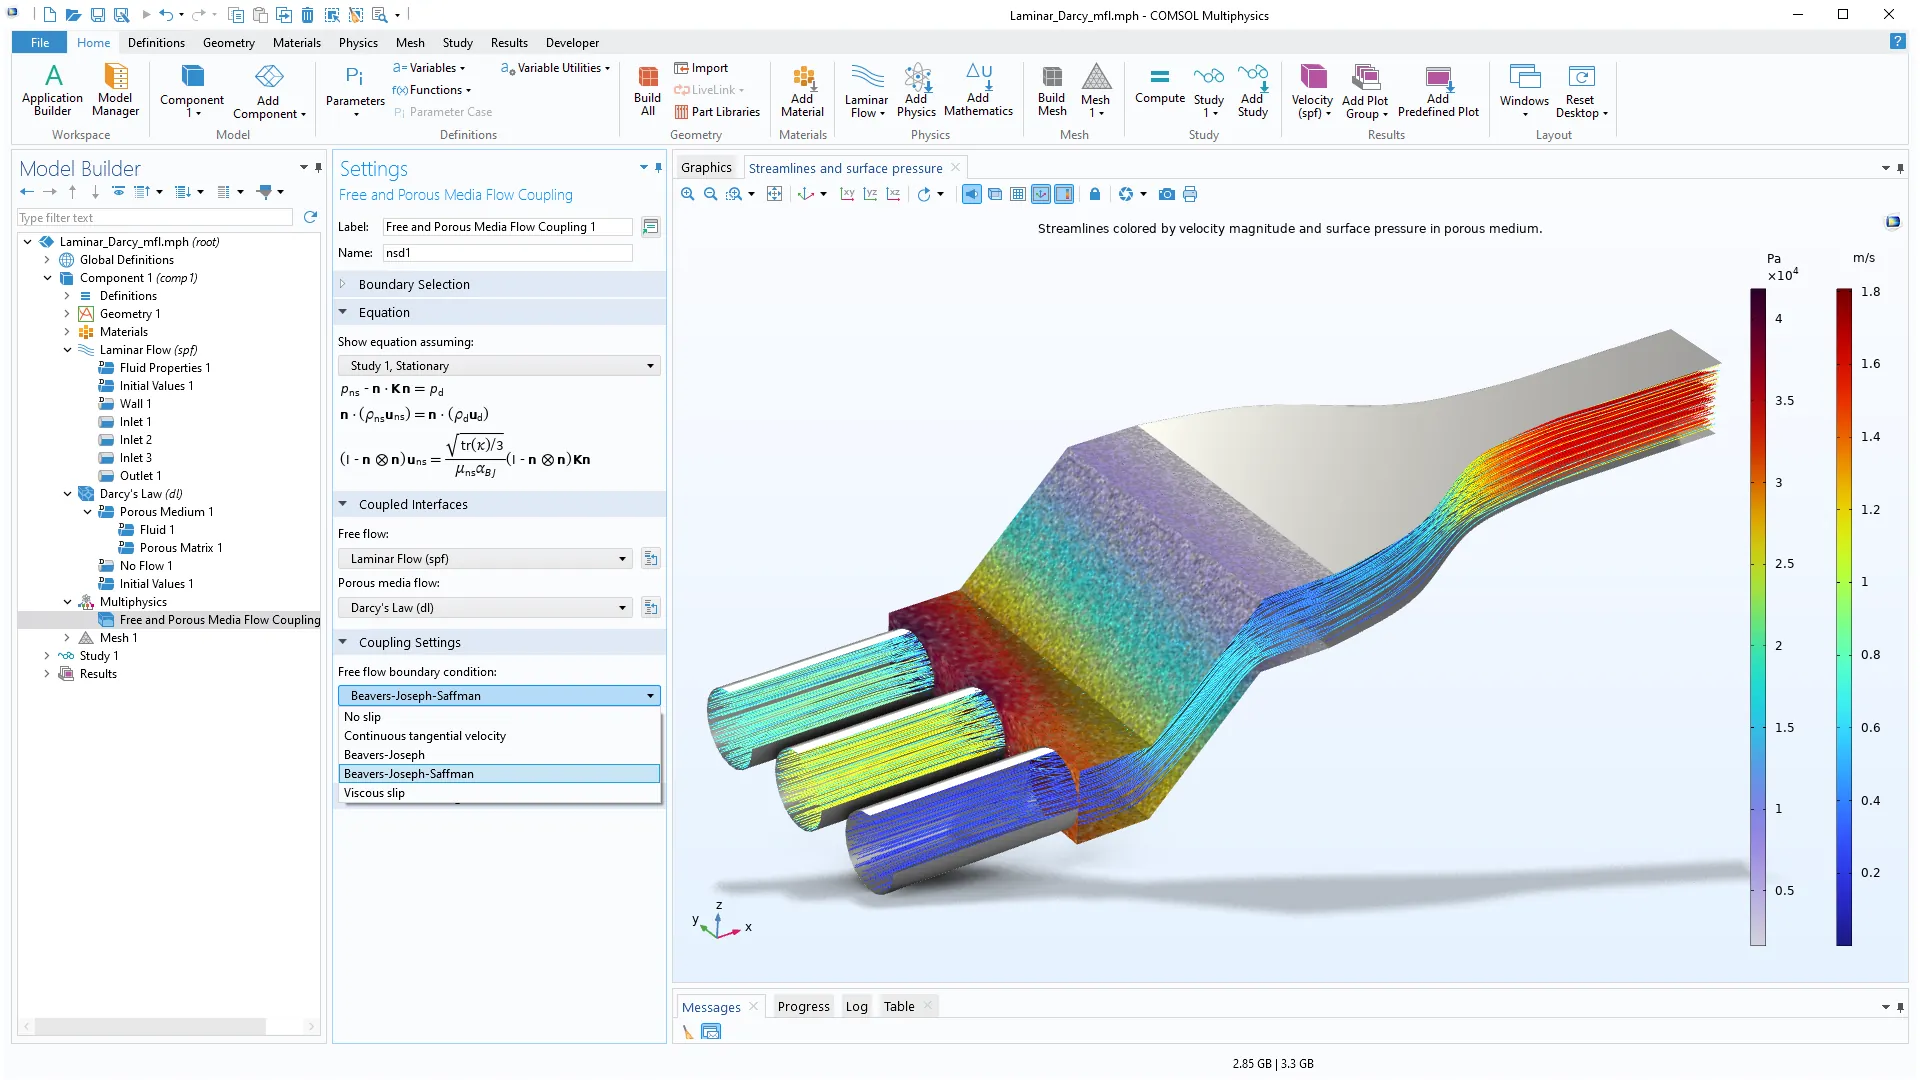Screen dimensions: 1920x1080
Task: Click Zoom In in graphics toolbar
Action: tap(687, 194)
